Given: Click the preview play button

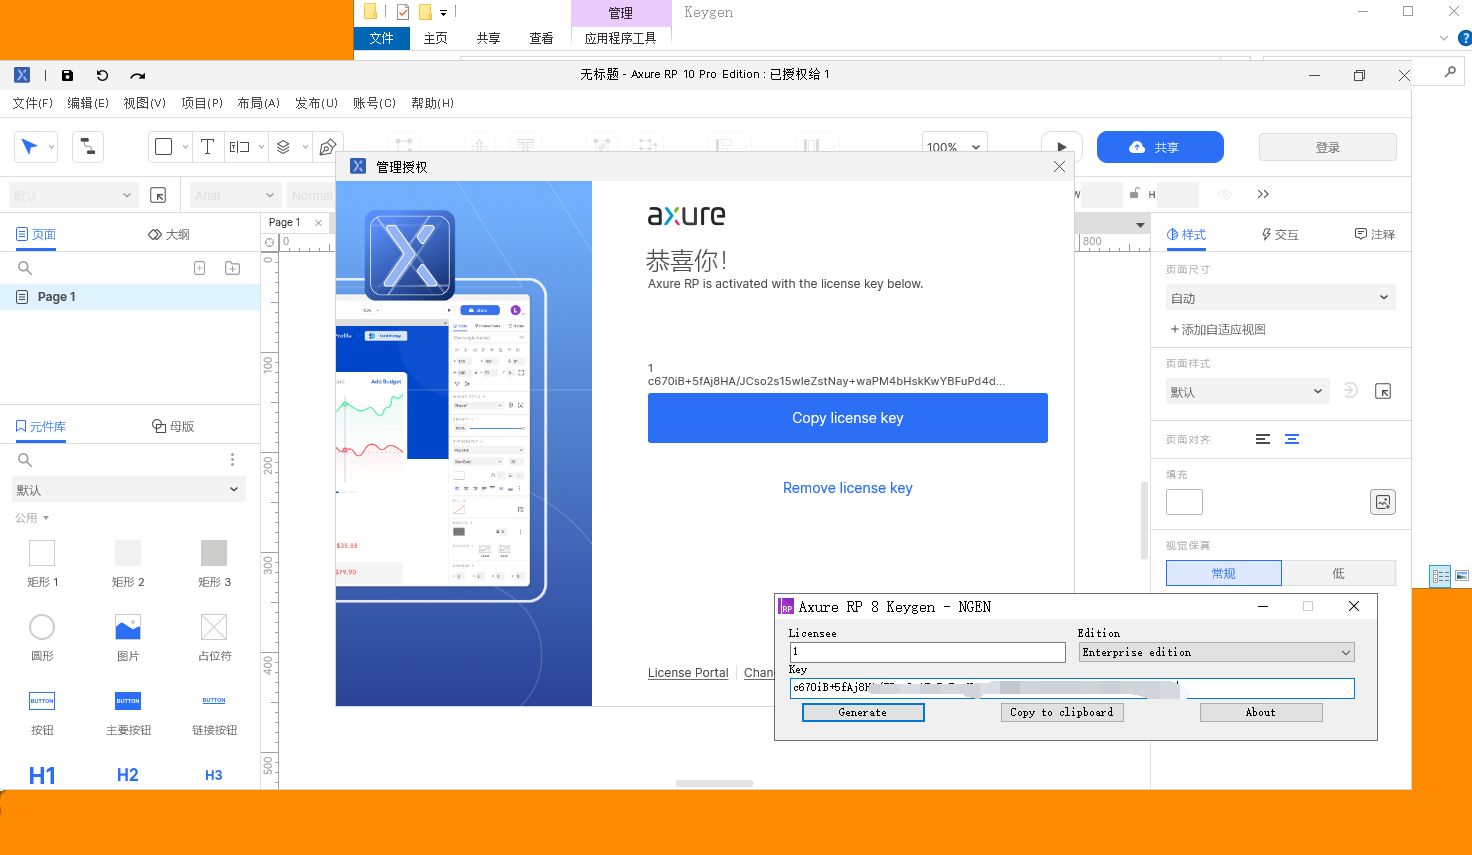Looking at the screenshot, I should click(1062, 147).
